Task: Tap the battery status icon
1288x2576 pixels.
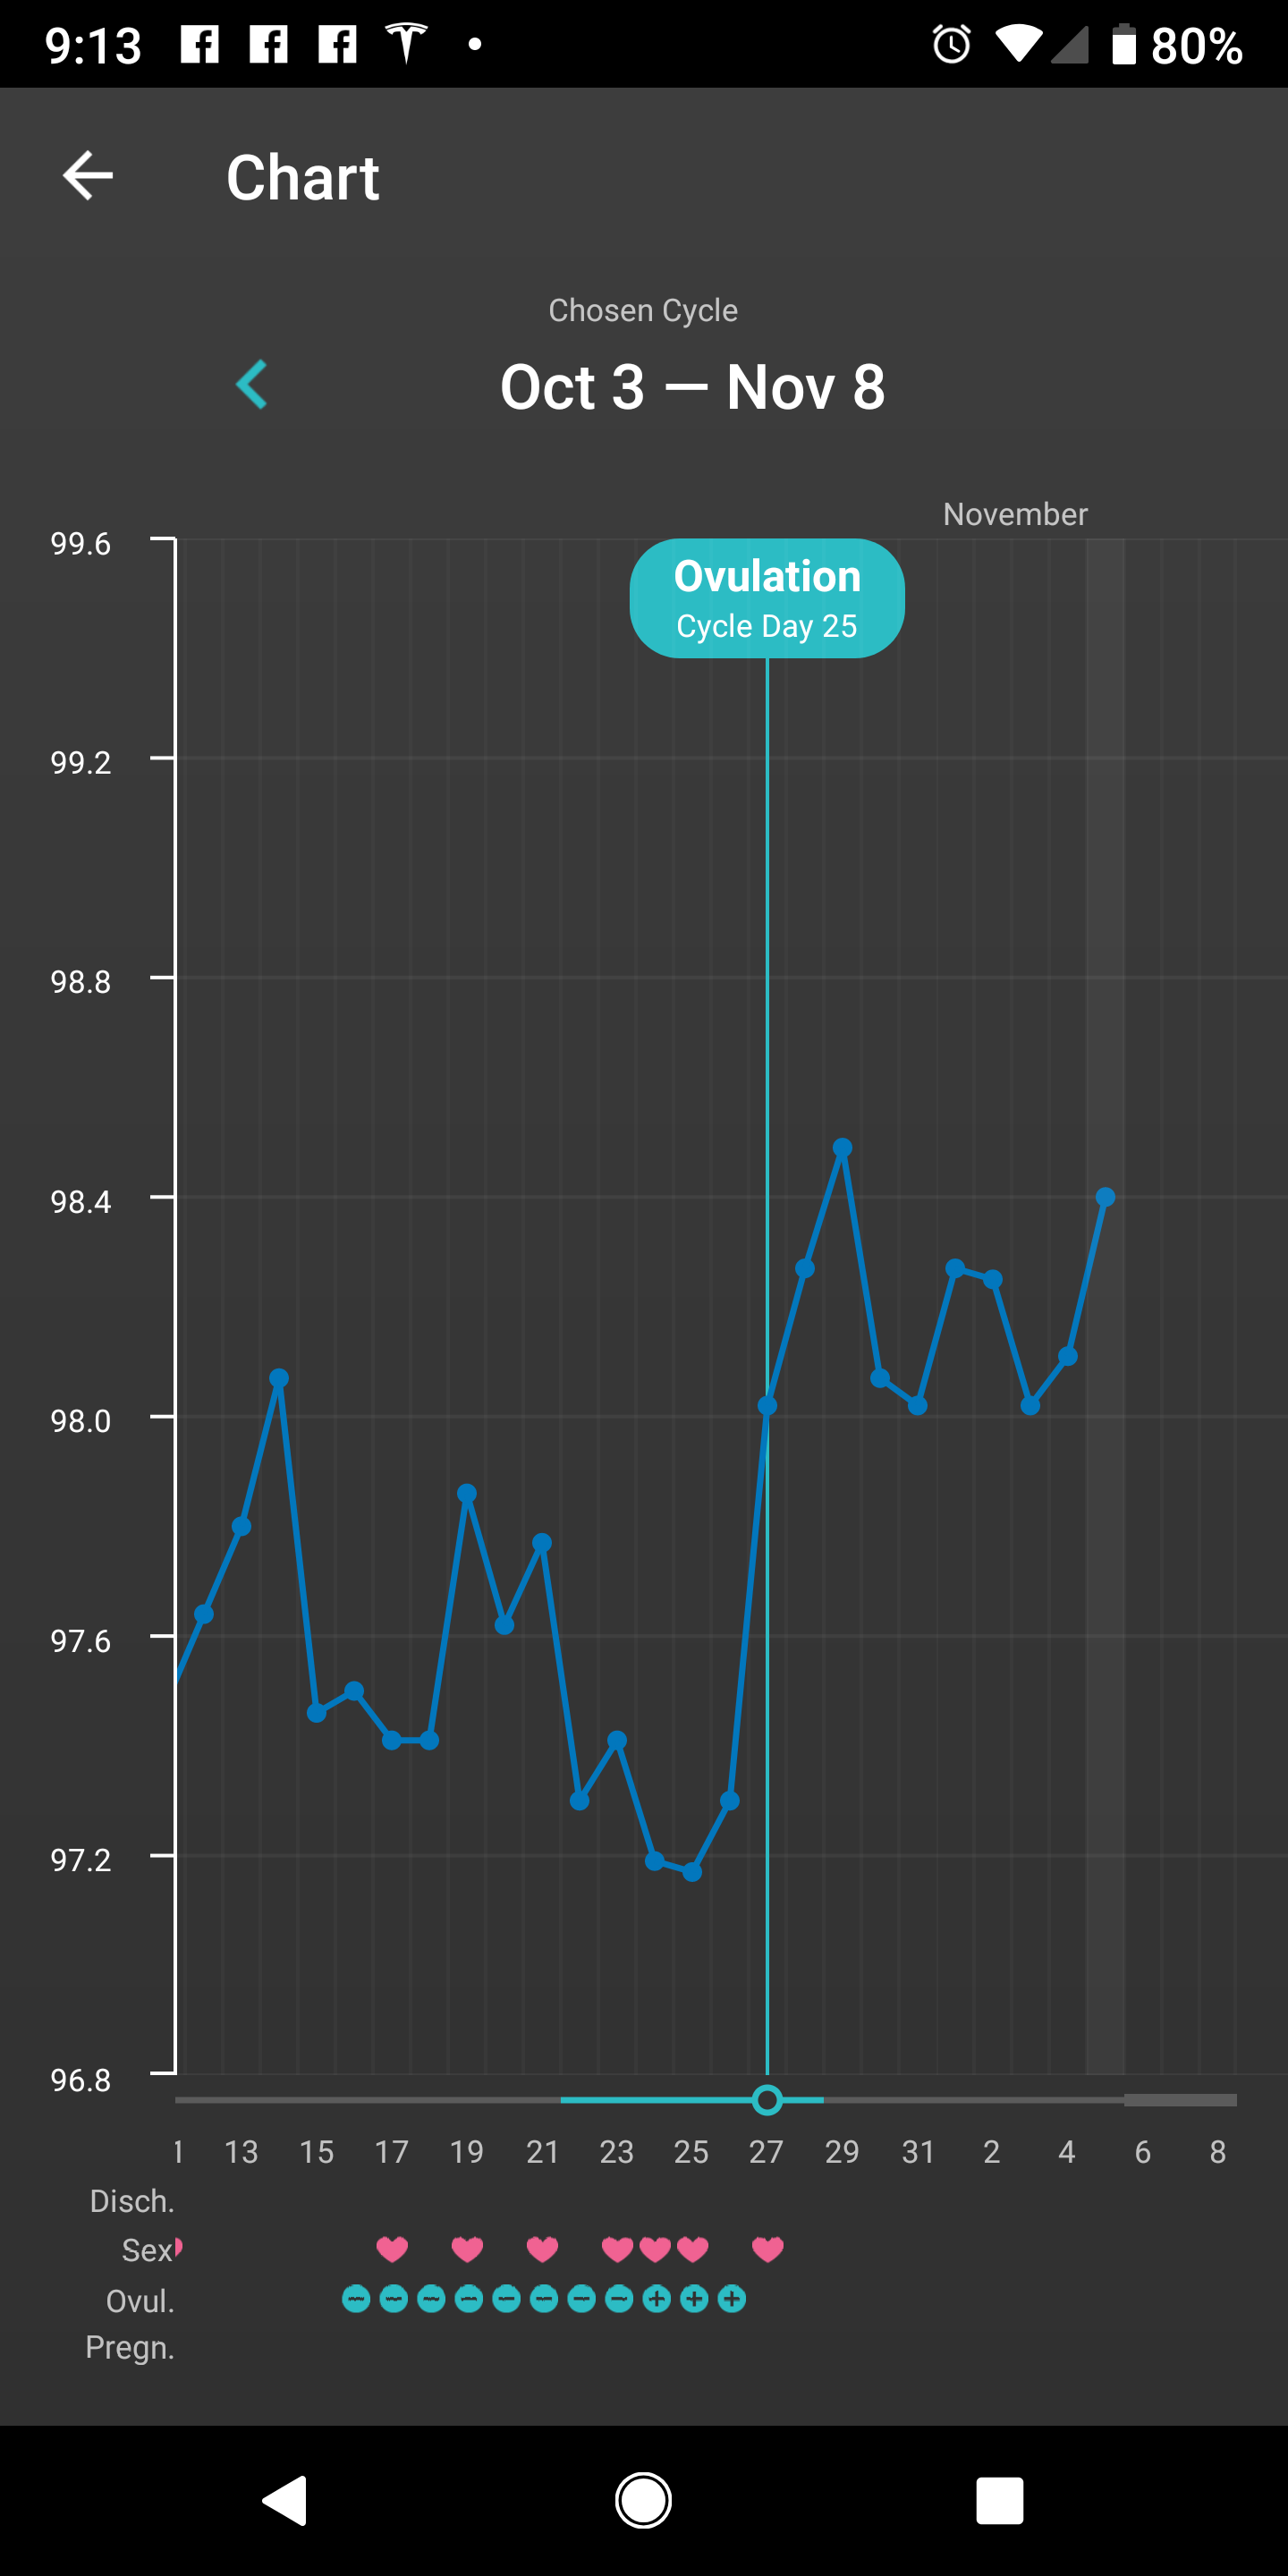Action: [x=1124, y=44]
